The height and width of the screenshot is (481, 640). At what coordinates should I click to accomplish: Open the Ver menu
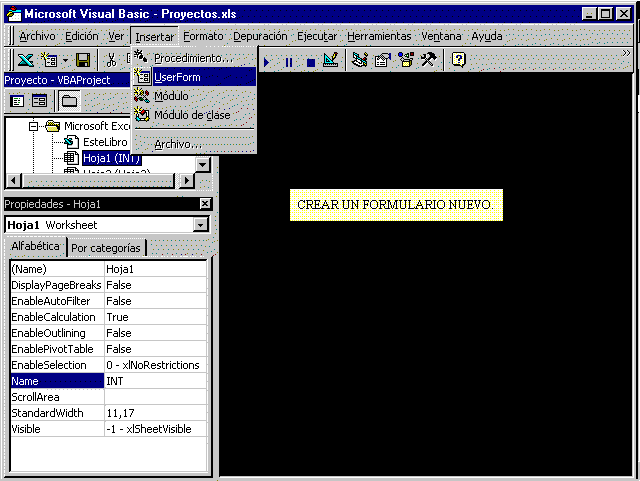(x=116, y=36)
